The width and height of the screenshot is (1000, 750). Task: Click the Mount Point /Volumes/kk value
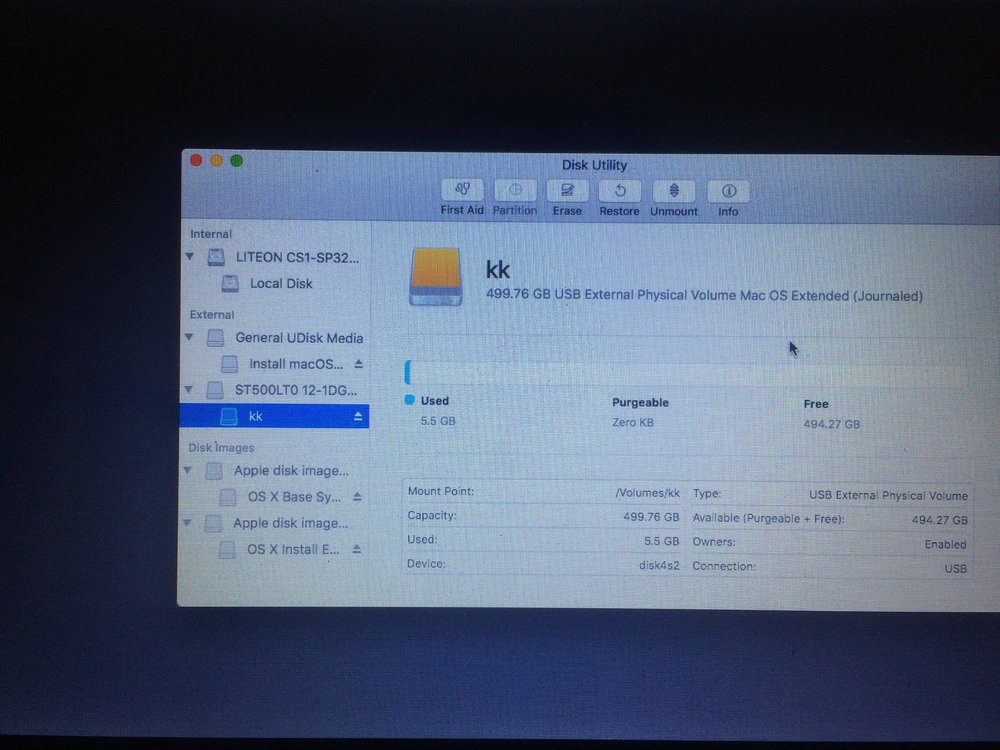tap(647, 493)
